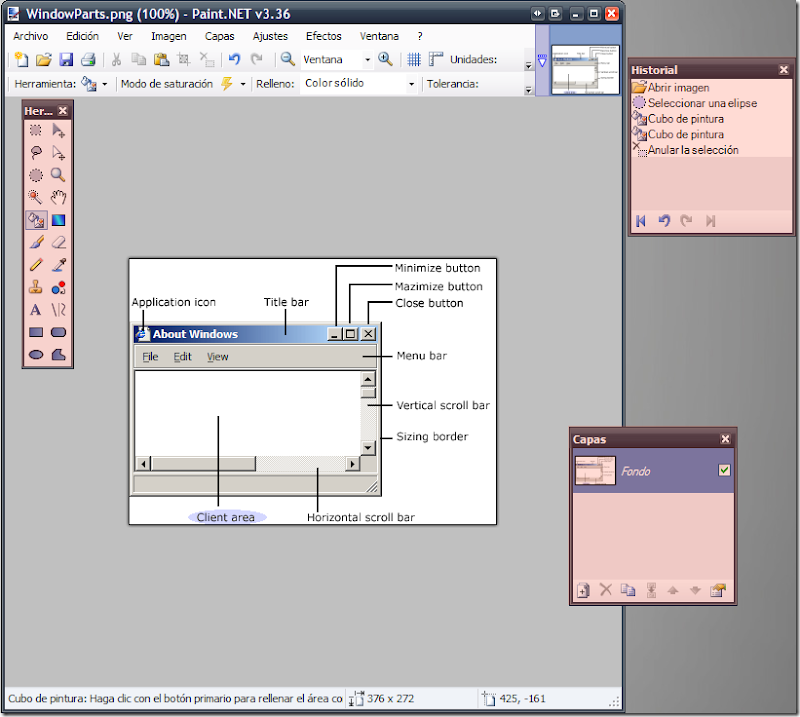
Task: Click the Zoom in magnifier icon
Action: (385, 59)
